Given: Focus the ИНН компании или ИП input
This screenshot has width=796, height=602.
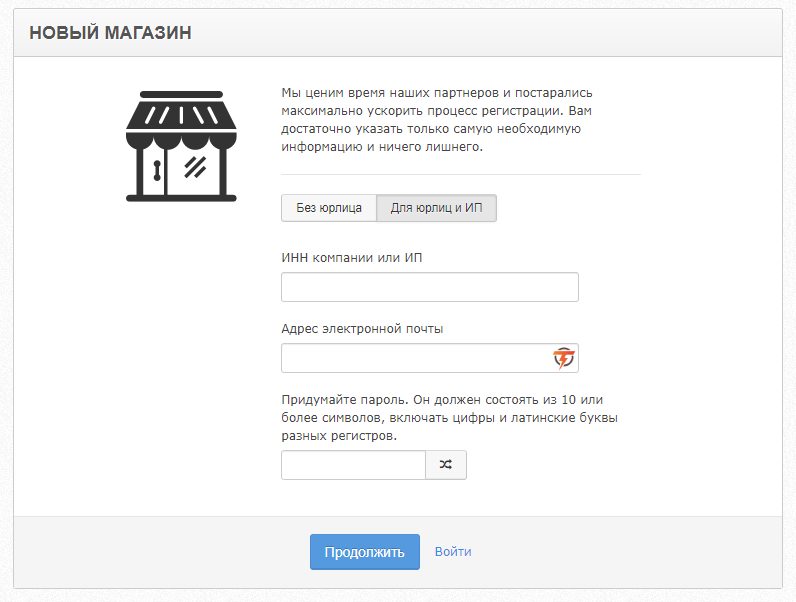Looking at the screenshot, I should coord(430,287).
